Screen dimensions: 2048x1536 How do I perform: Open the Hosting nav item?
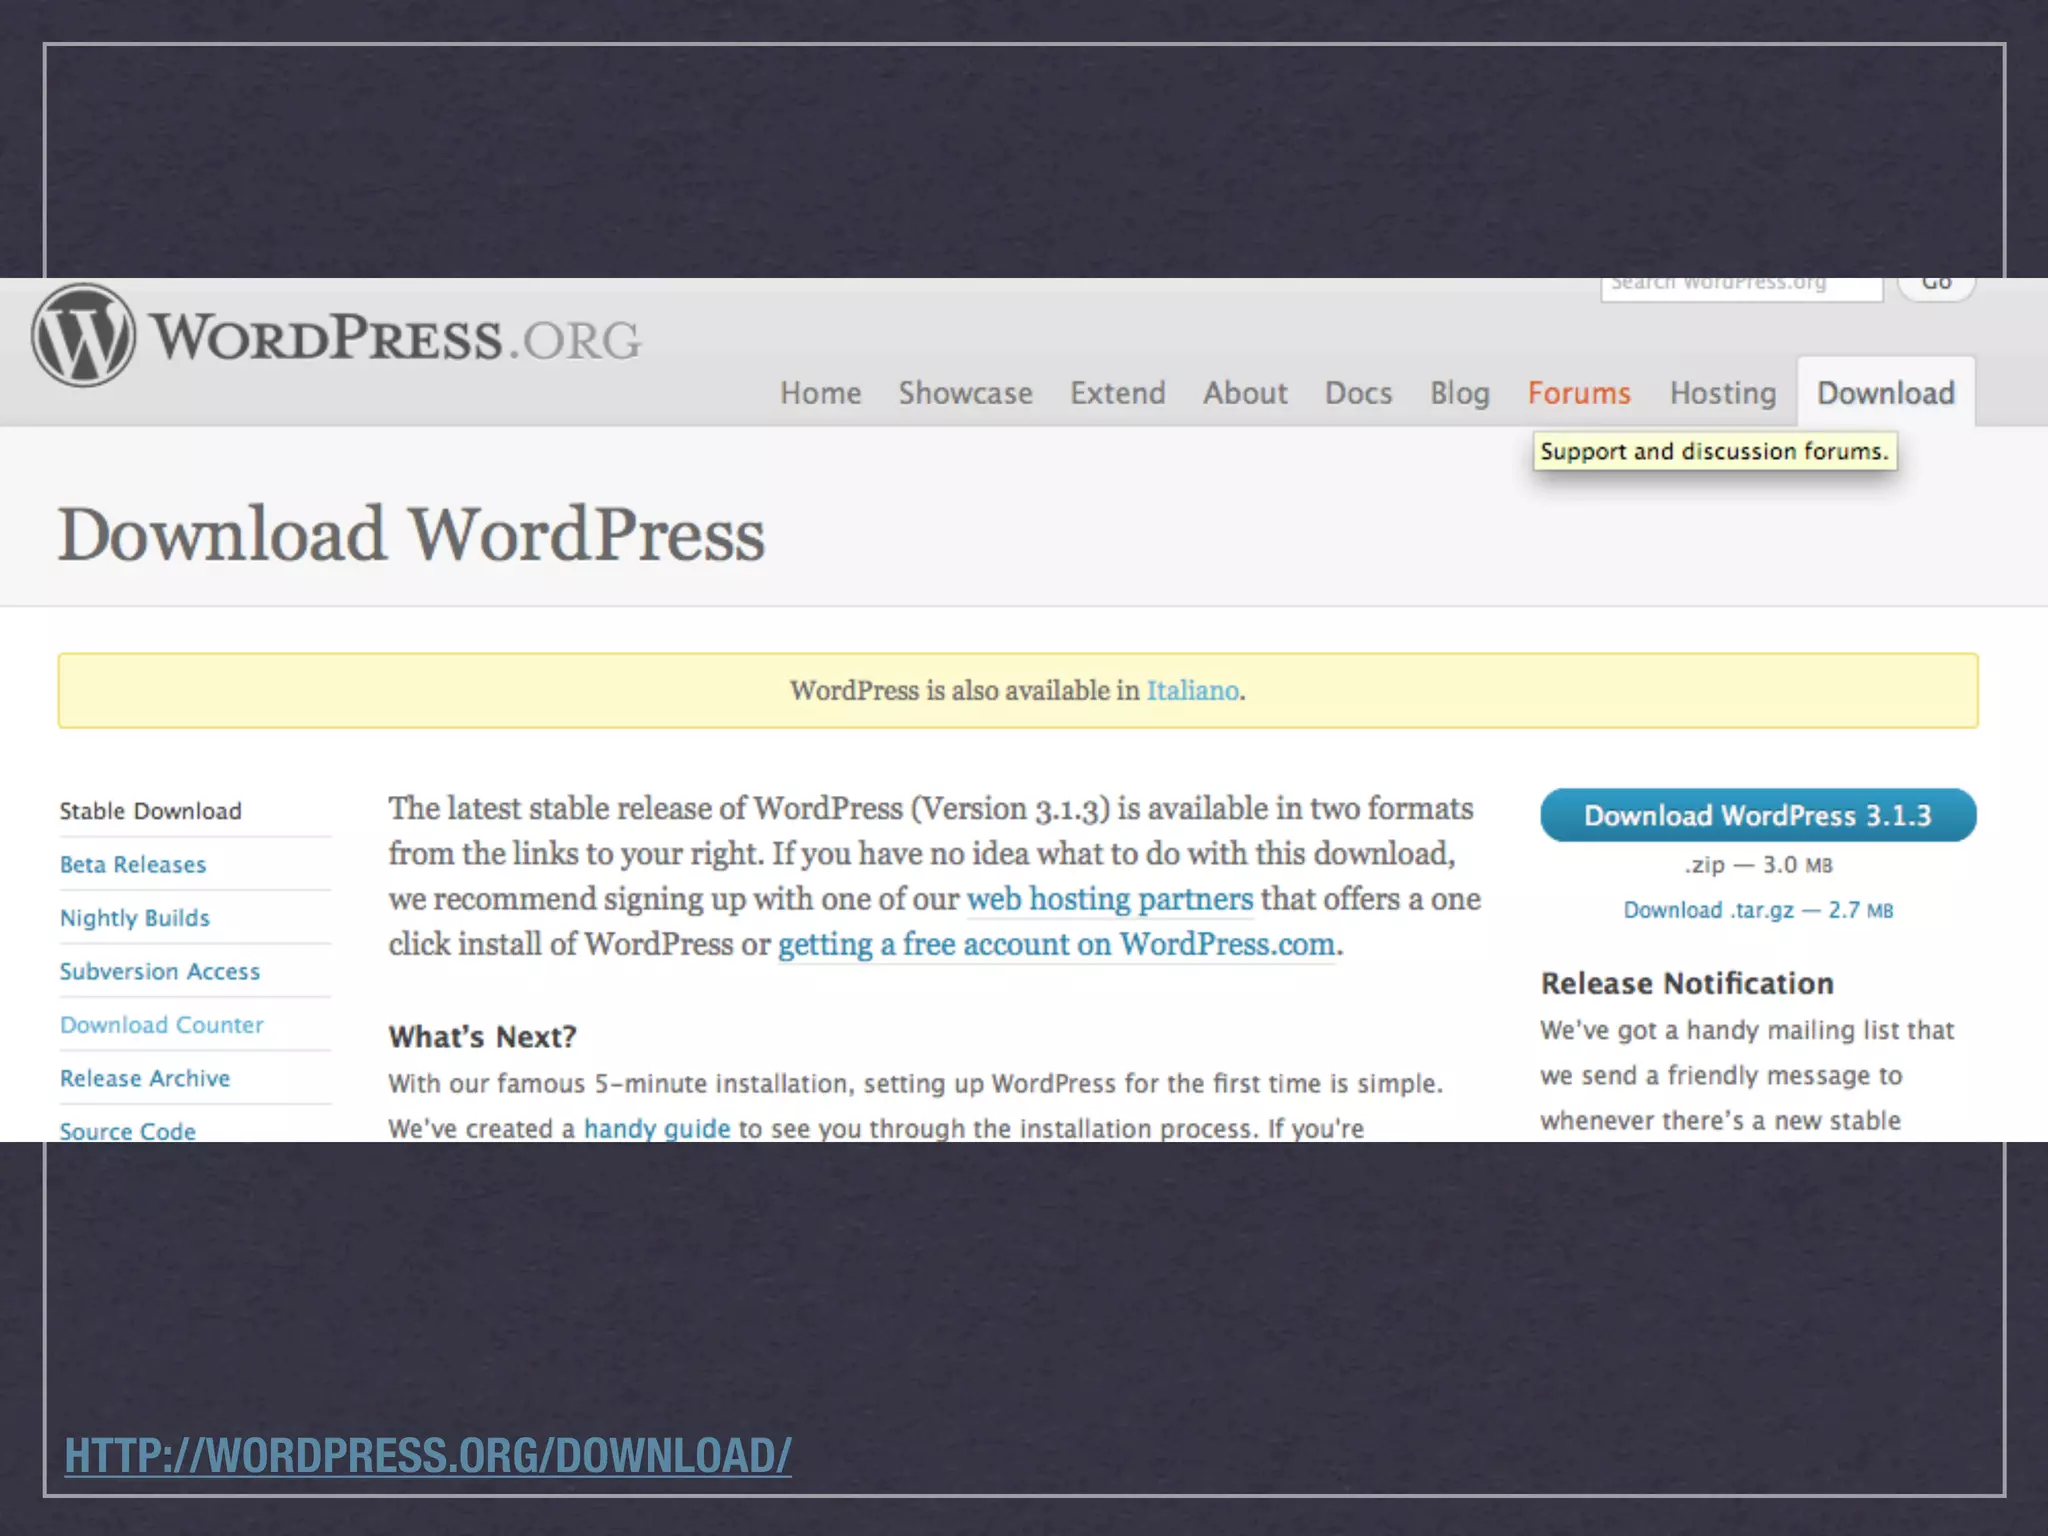[1723, 393]
